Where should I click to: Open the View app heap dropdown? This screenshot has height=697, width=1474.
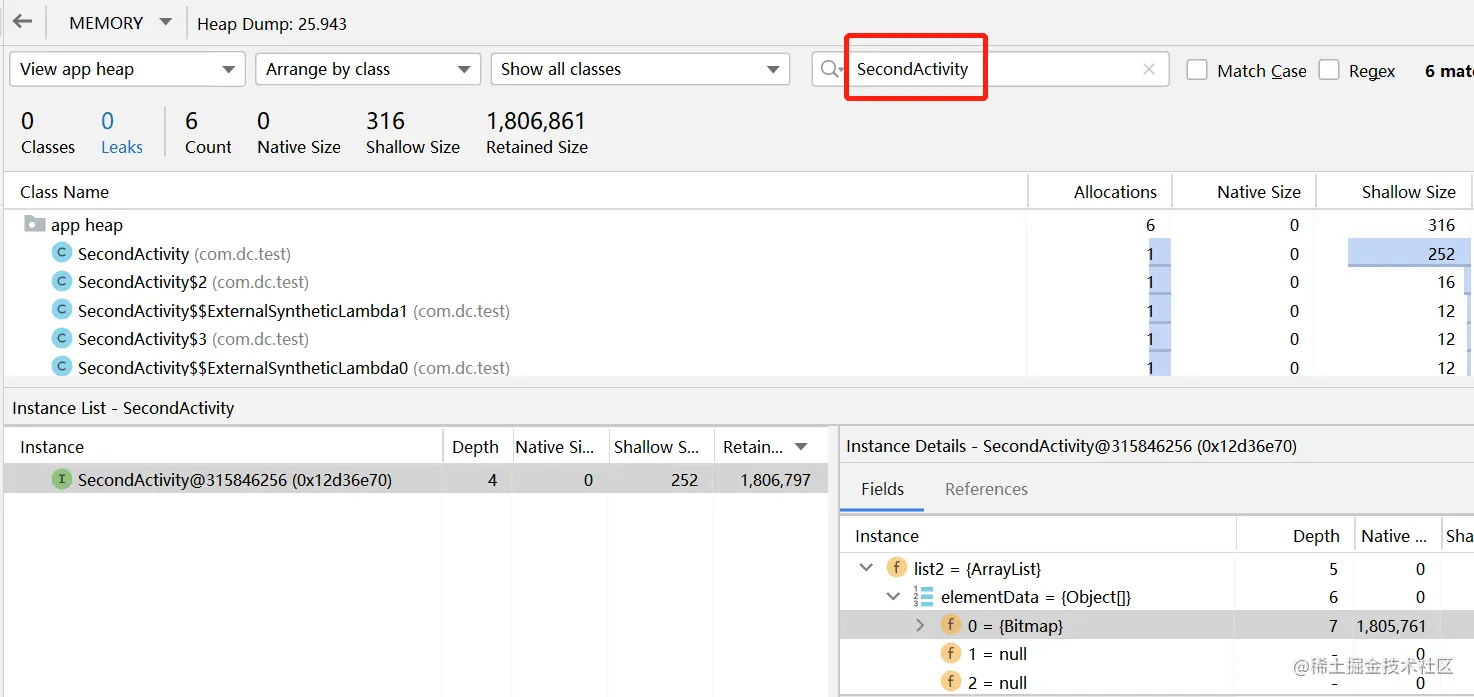tap(127, 69)
